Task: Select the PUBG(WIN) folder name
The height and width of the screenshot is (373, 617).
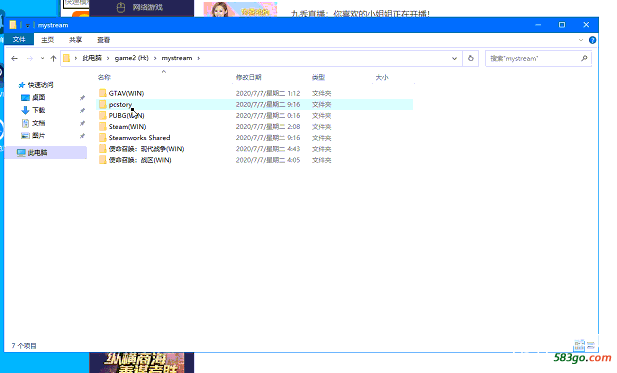Action: 126,116
